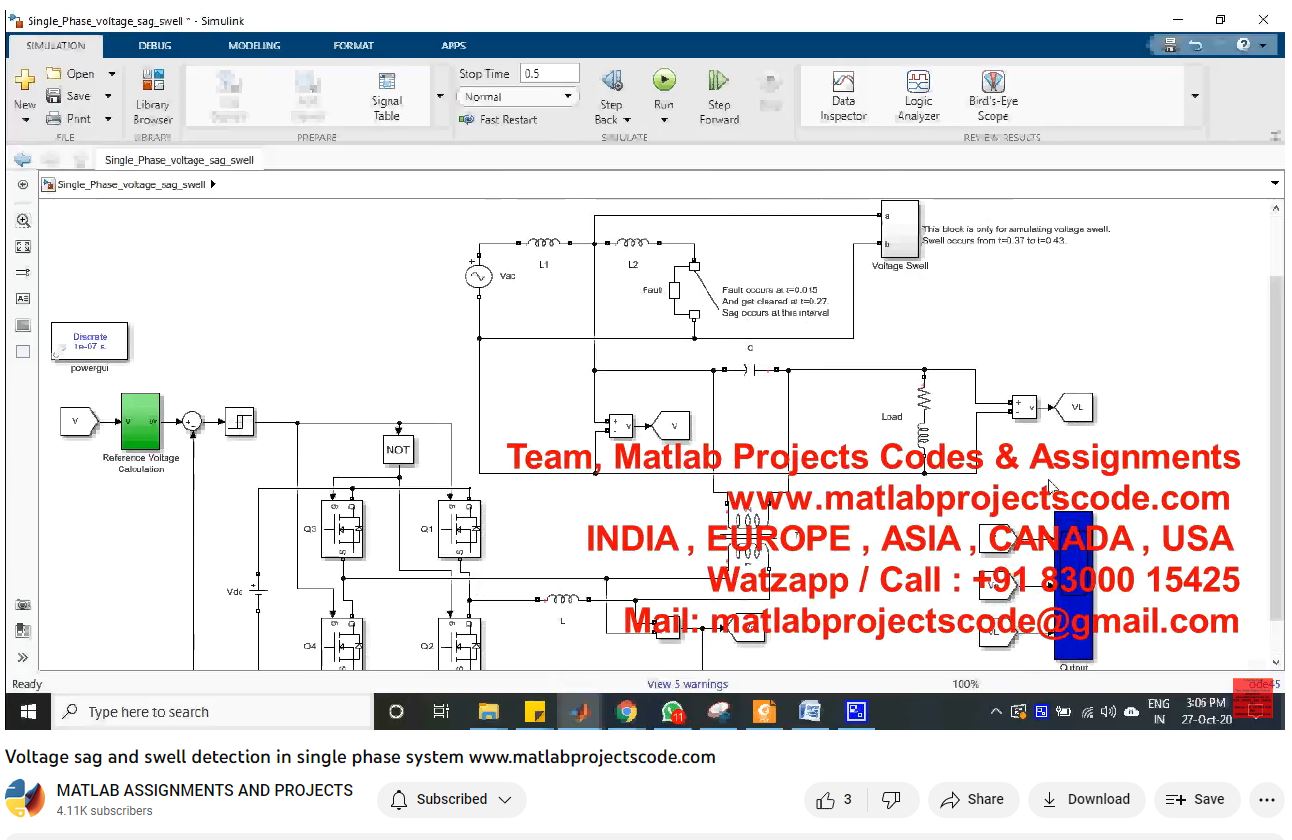Toggle Fast Restart mode
1292x840 pixels.
click(498, 119)
